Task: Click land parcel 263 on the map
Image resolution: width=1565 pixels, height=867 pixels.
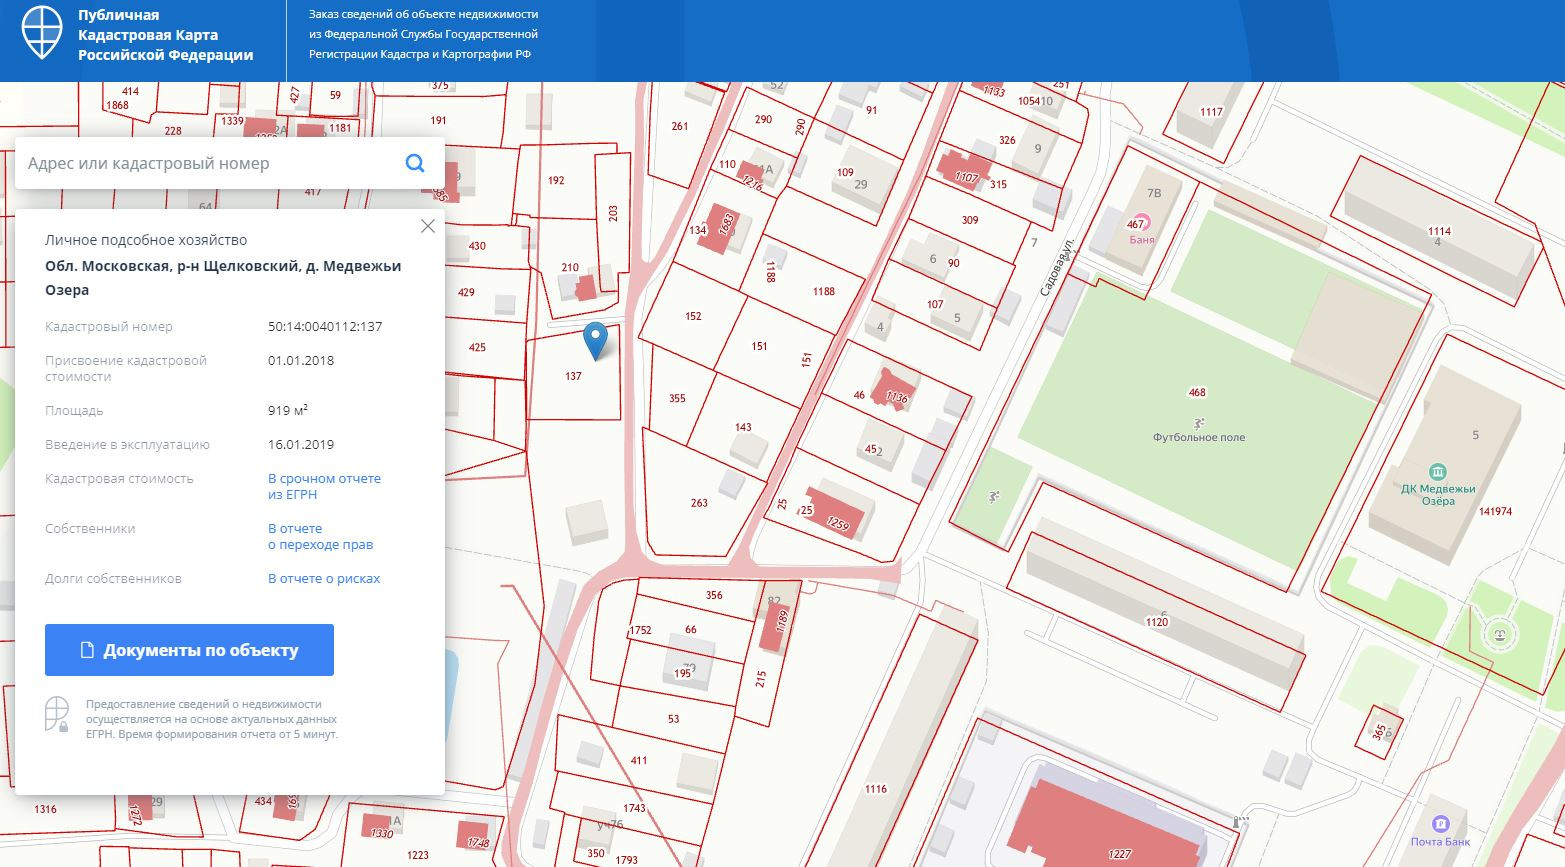Action: (699, 502)
